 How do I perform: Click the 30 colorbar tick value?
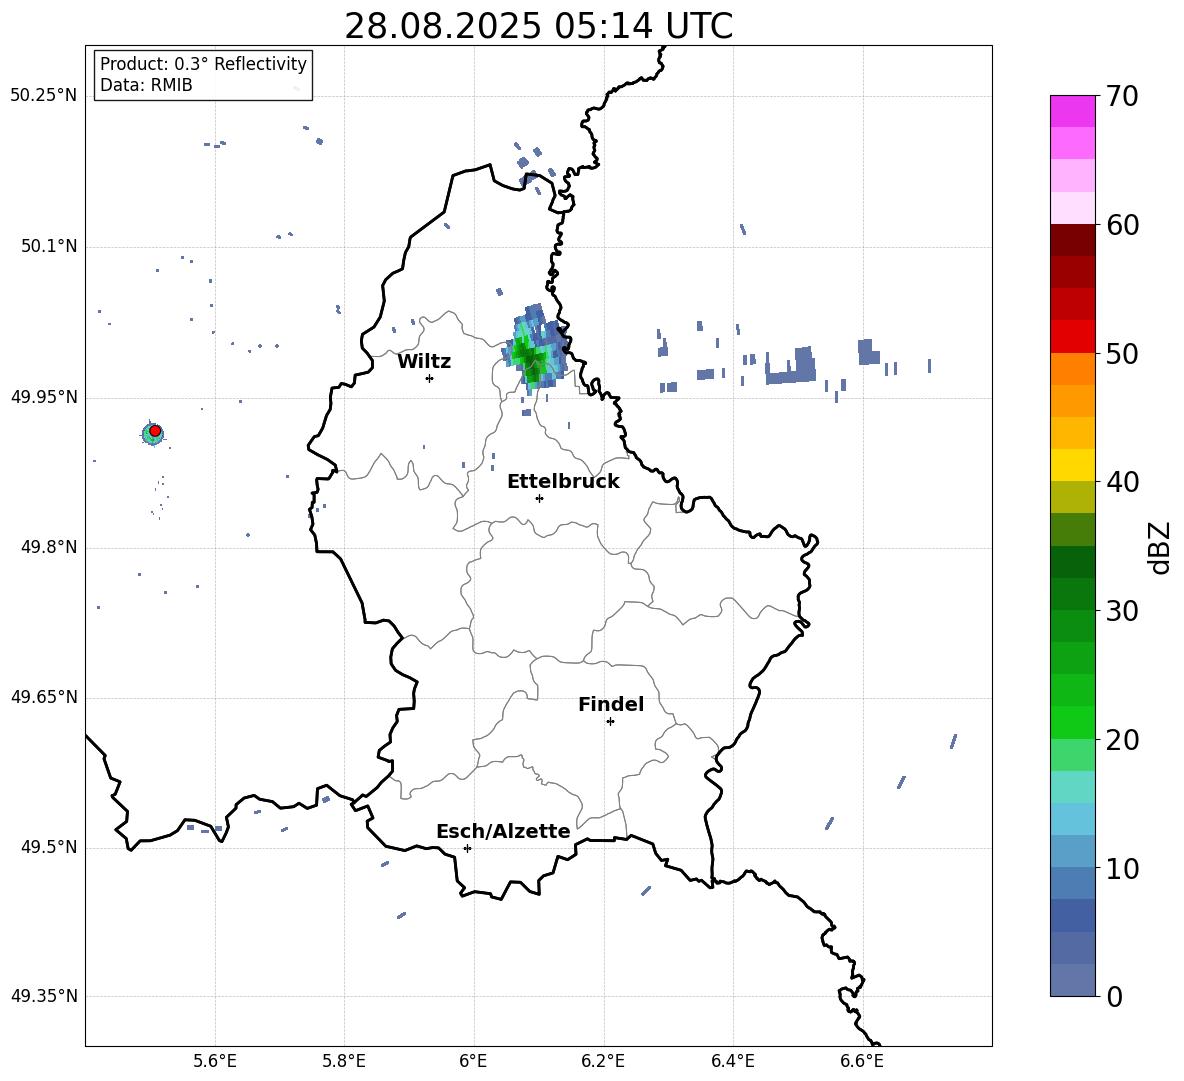[x=1122, y=611]
